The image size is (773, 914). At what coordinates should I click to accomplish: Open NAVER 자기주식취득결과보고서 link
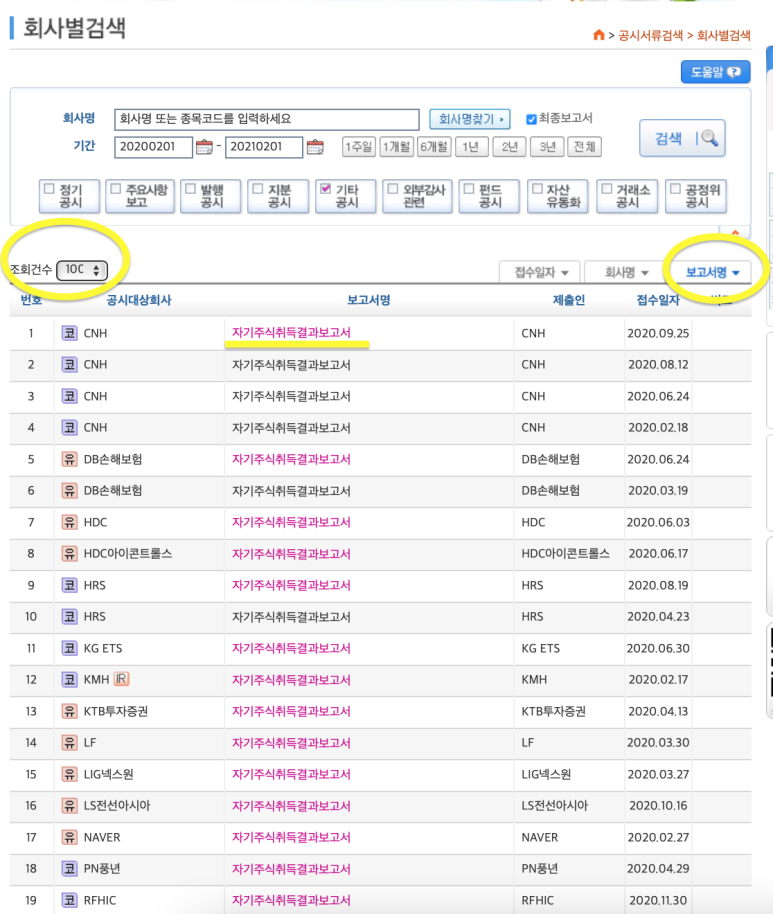click(291, 838)
